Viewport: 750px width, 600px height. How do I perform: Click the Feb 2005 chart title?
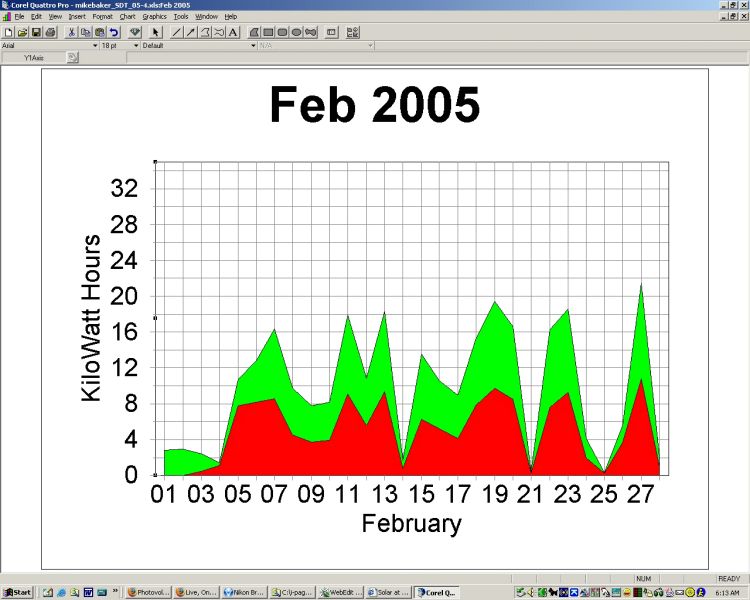click(374, 105)
